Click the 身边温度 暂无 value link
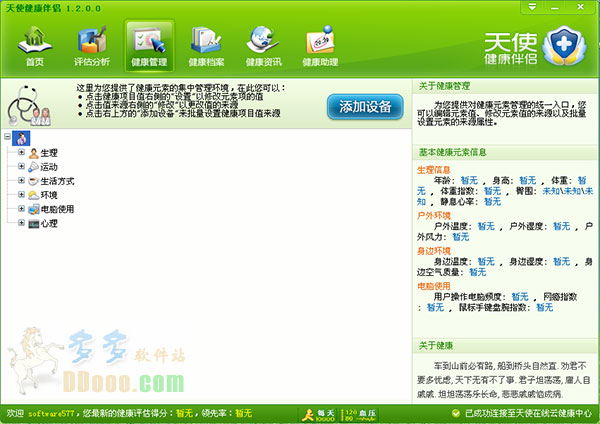Screen dimensions: 600x424 (486, 261)
